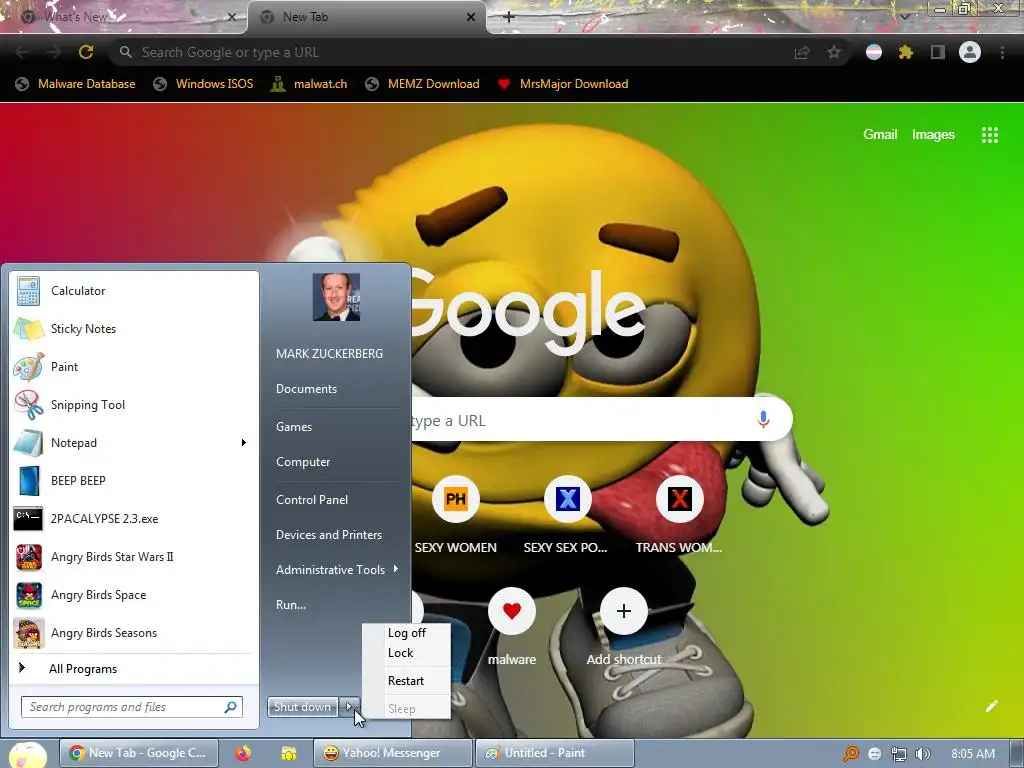Open Calculator from the Start menu

coord(134,291)
